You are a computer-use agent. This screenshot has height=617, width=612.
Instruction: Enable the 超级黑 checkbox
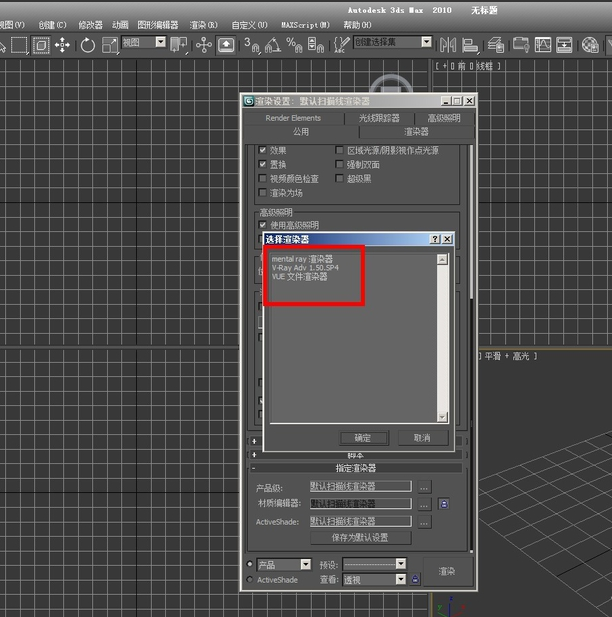coord(339,178)
